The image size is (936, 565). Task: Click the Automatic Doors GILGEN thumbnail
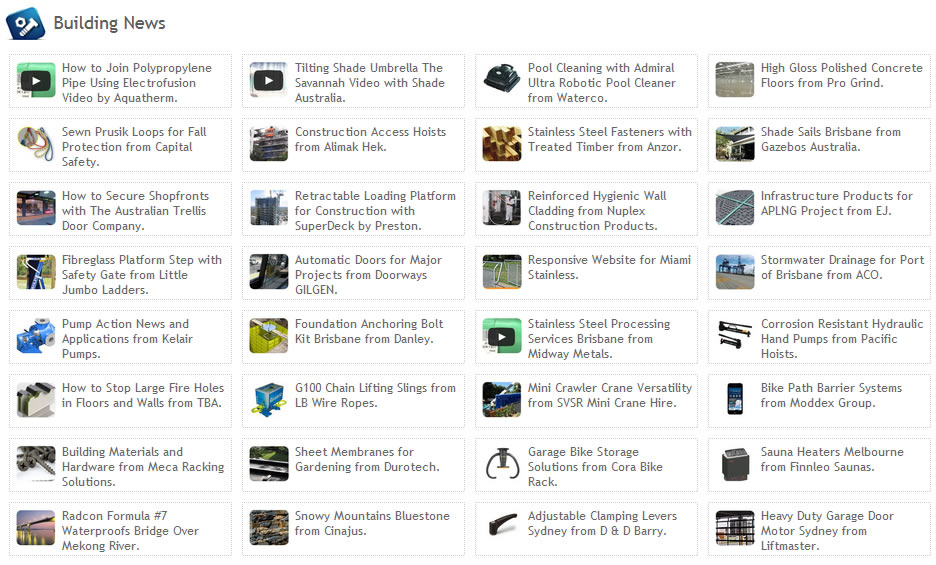[x=269, y=272]
